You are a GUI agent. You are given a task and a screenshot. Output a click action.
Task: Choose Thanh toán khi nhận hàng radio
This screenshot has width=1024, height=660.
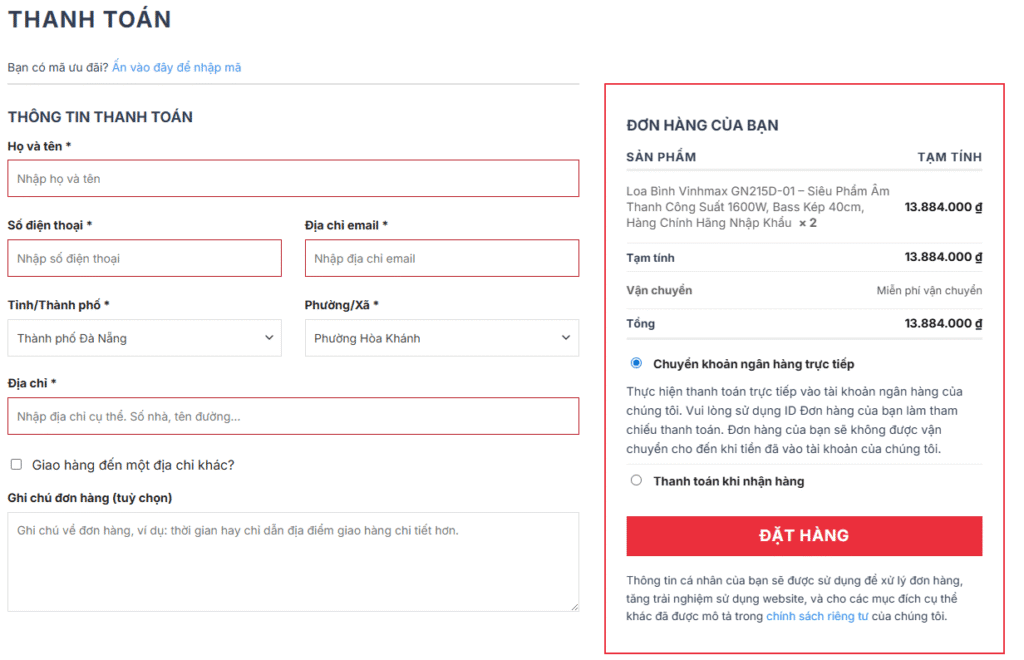point(636,481)
